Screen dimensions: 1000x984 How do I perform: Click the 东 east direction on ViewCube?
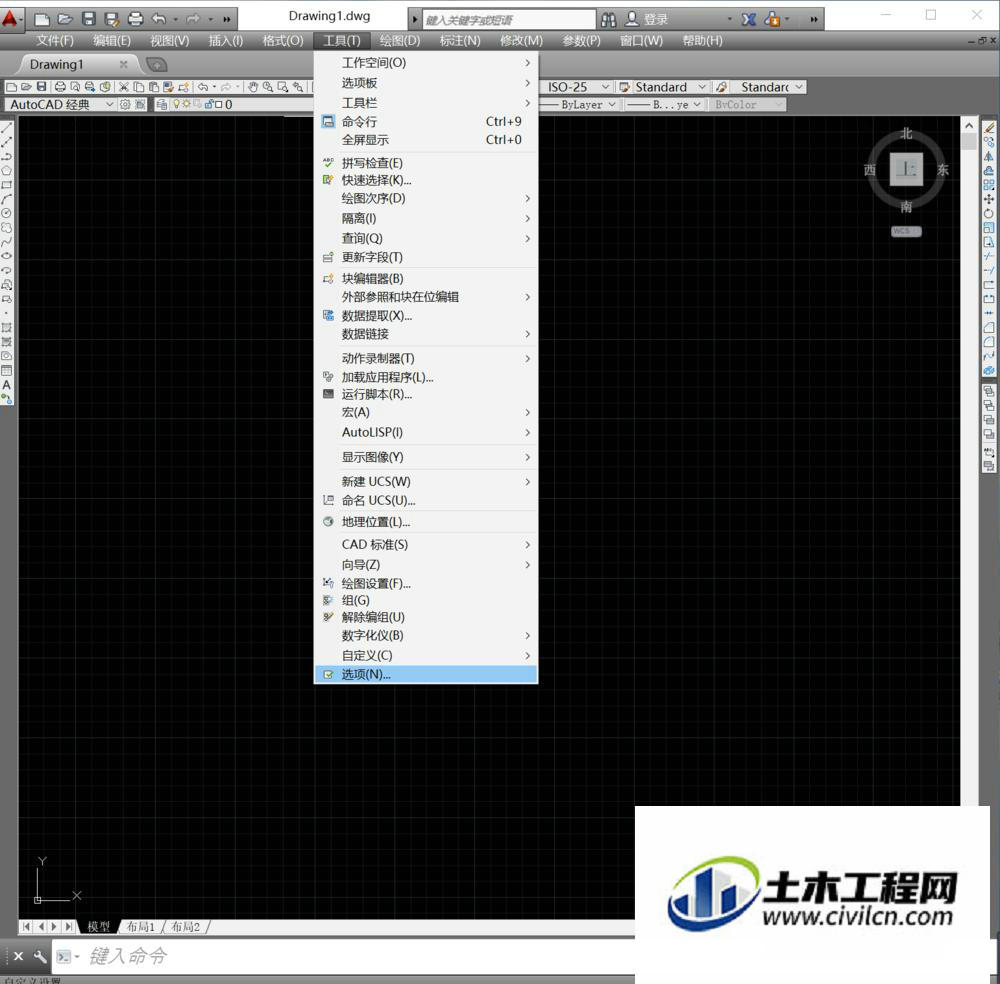click(943, 170)
